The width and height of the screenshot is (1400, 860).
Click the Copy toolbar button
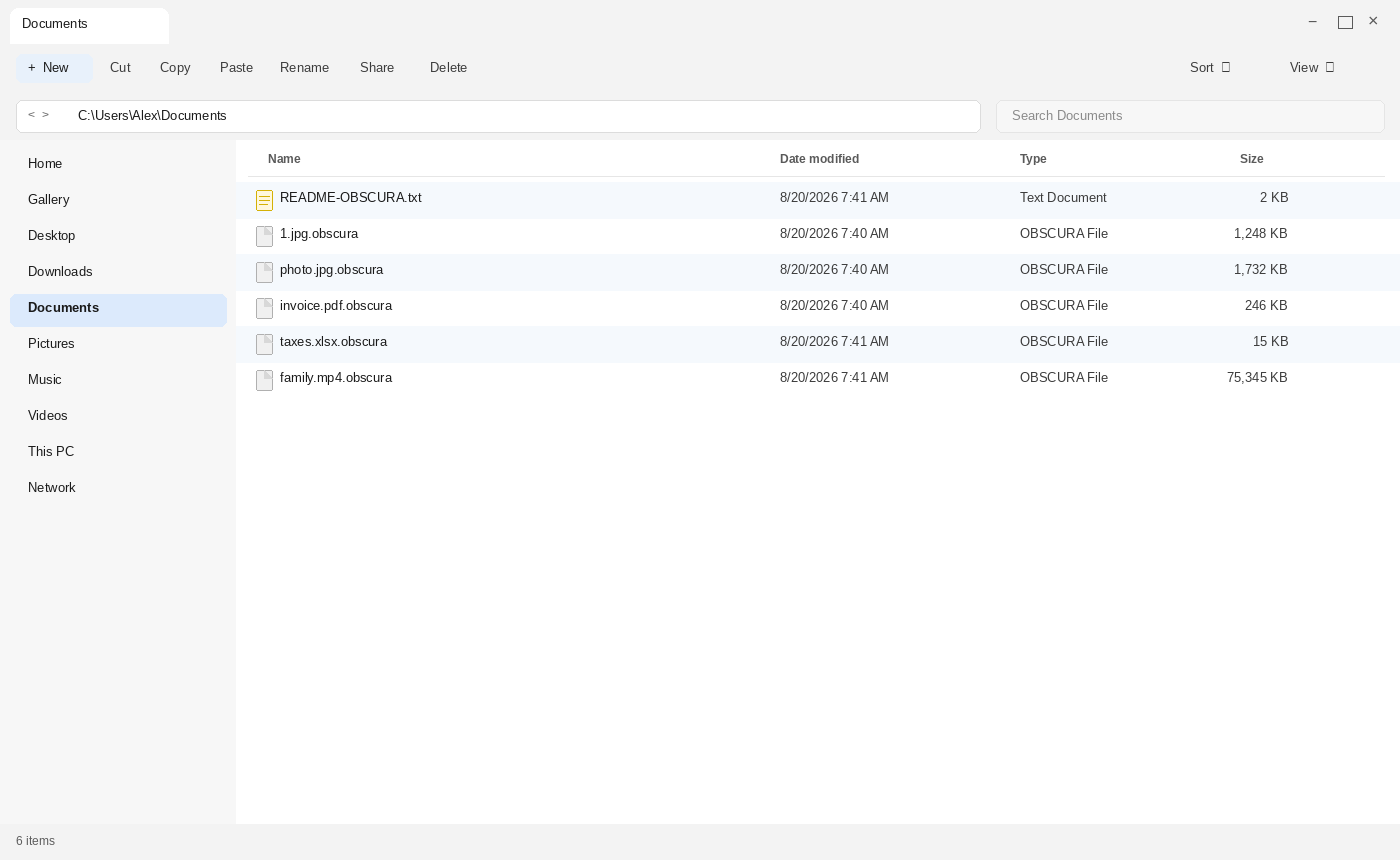point(175,68)
